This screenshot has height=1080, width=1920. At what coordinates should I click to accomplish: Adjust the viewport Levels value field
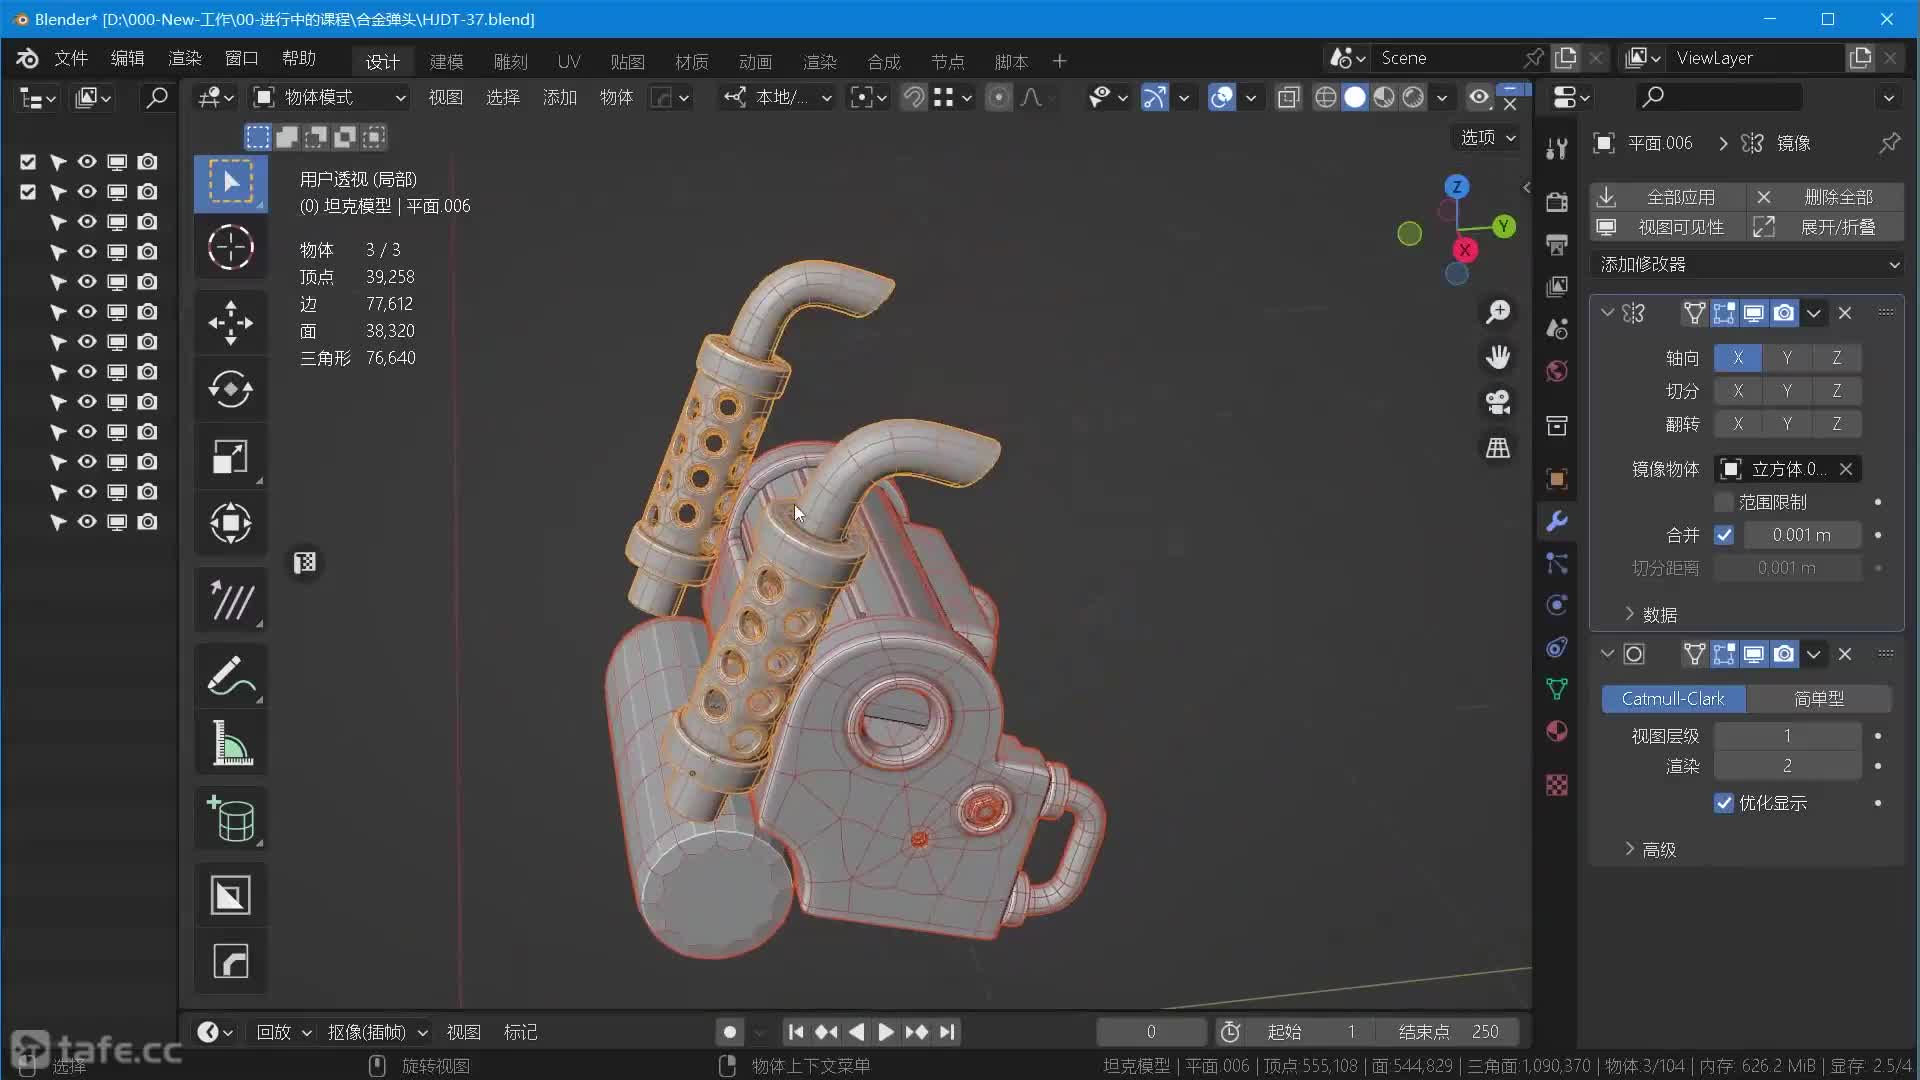click(x=1786, y=736)
